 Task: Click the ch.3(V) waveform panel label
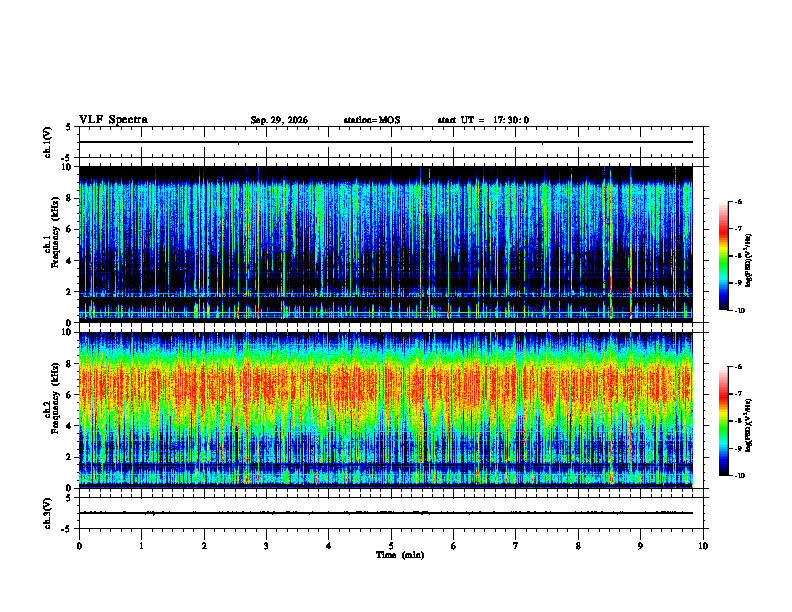click(48, 513)
